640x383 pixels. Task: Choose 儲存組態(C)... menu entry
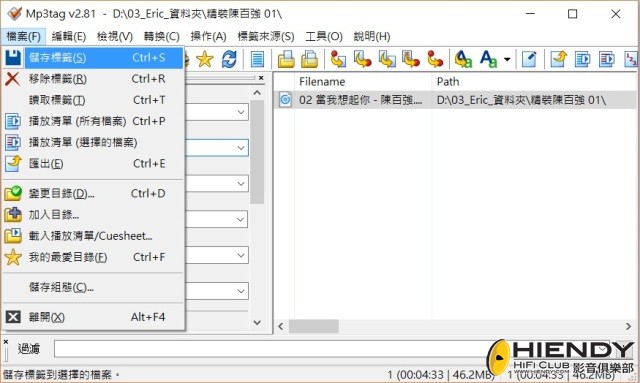pos(93,287)
